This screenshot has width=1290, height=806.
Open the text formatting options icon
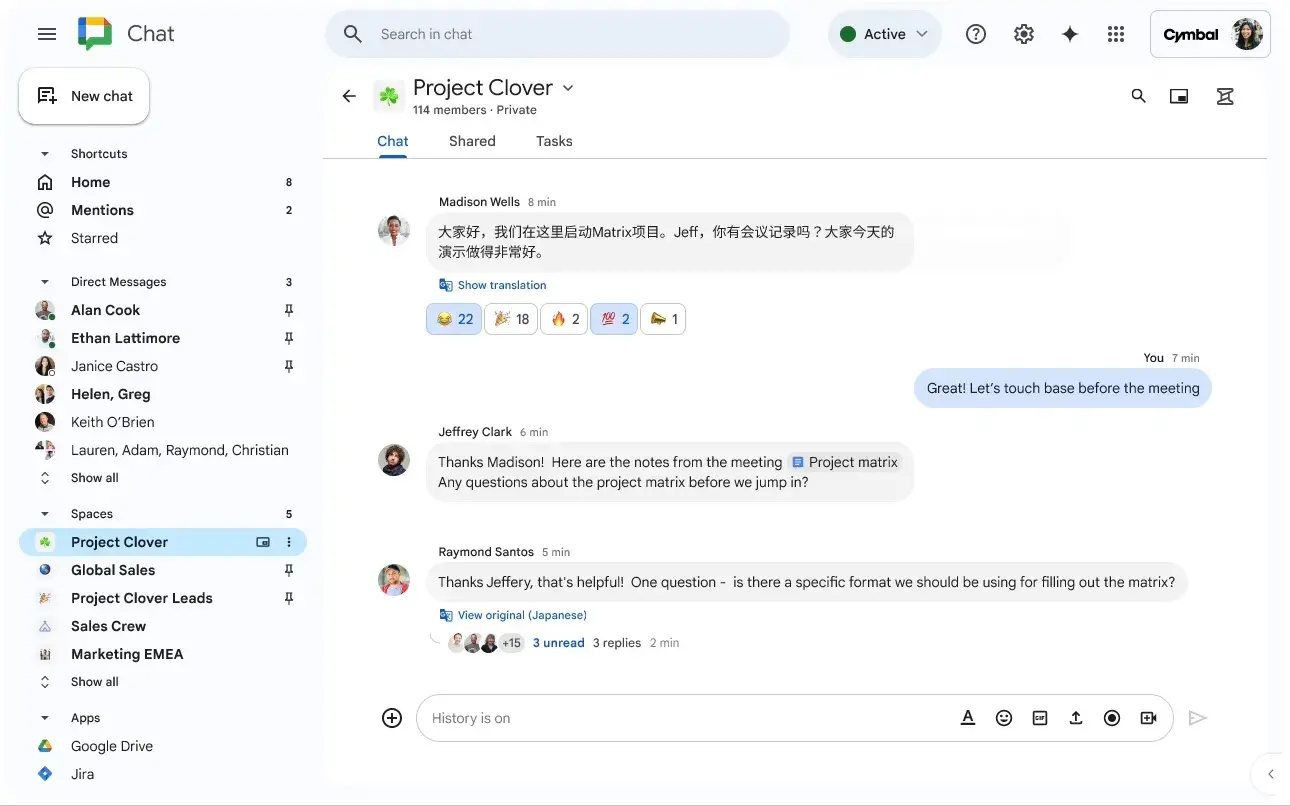(968, 718)
